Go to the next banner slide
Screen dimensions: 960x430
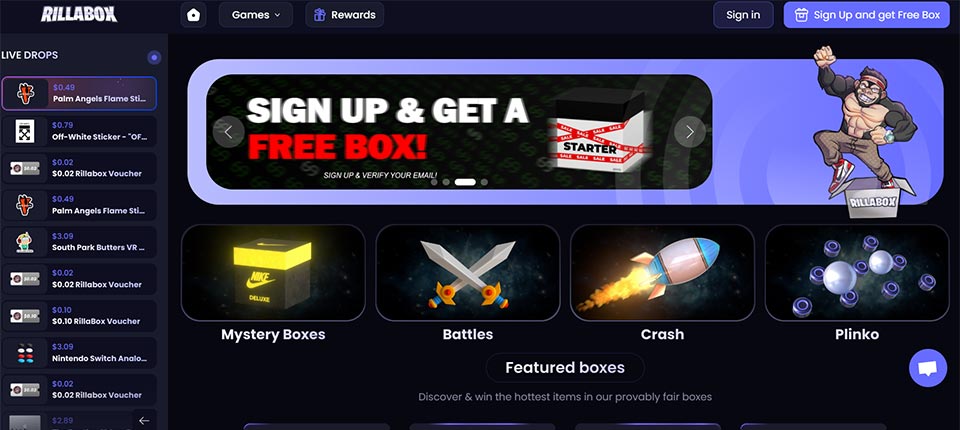click(689, 132)
